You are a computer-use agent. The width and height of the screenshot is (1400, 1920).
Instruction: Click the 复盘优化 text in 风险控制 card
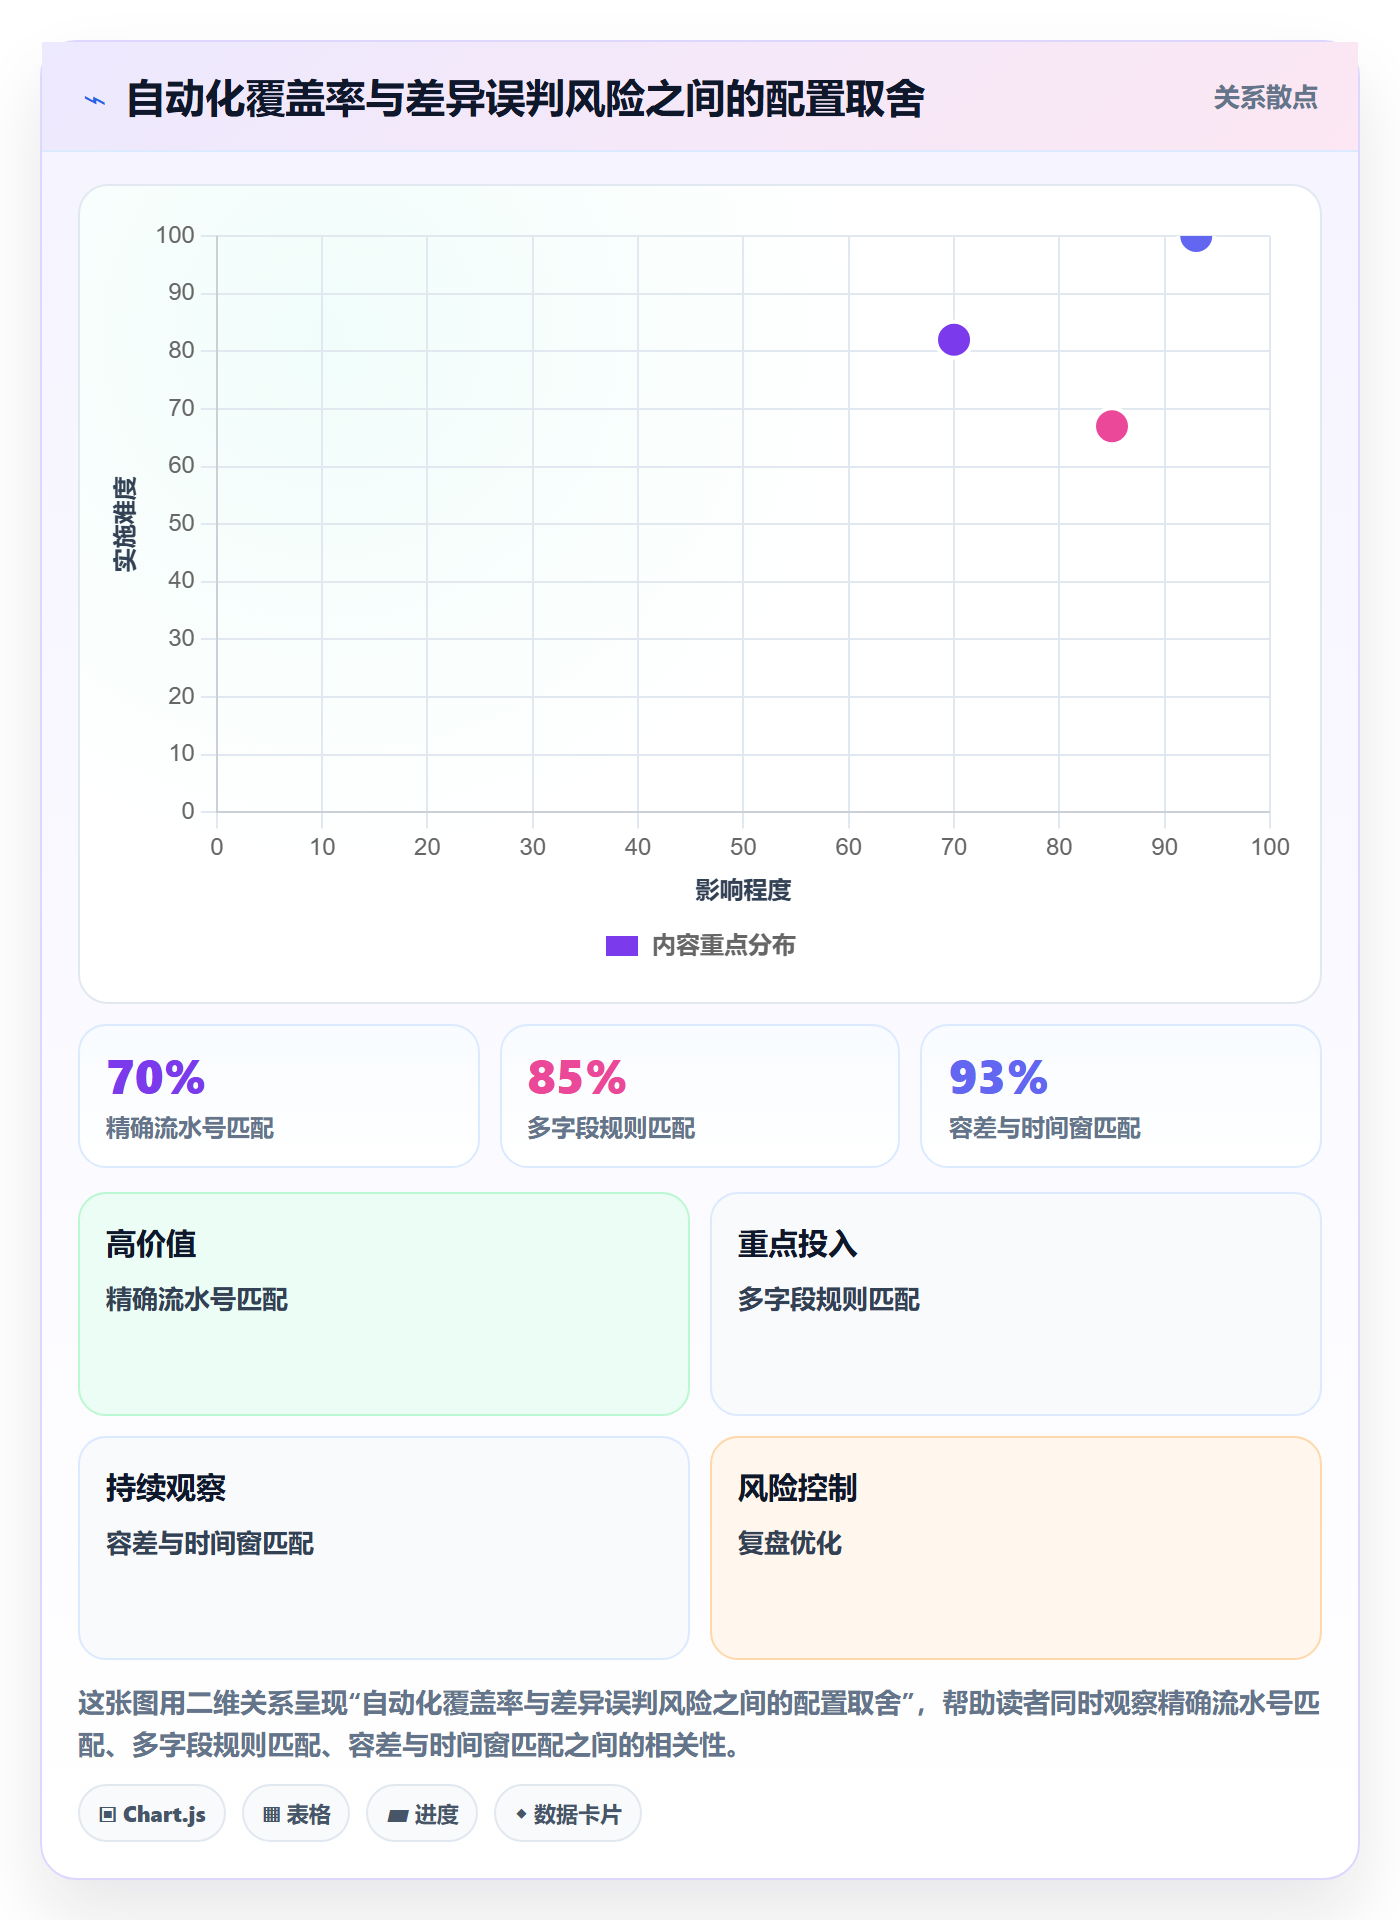(790, 1543)
